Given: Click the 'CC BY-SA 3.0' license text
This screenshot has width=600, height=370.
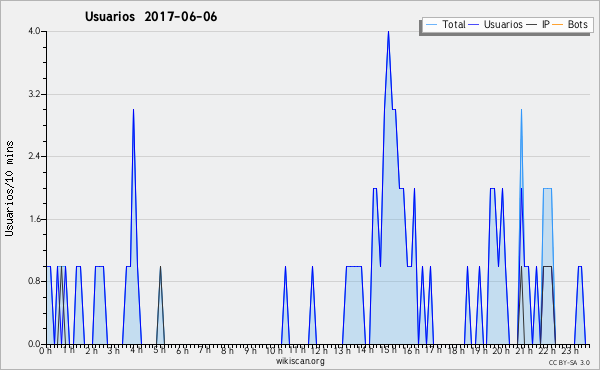Looking at the screenshot, I should click(569, 363).
